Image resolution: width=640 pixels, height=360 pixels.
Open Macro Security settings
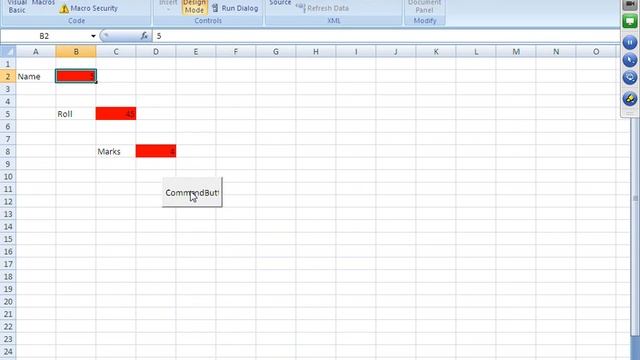[89, 8]
